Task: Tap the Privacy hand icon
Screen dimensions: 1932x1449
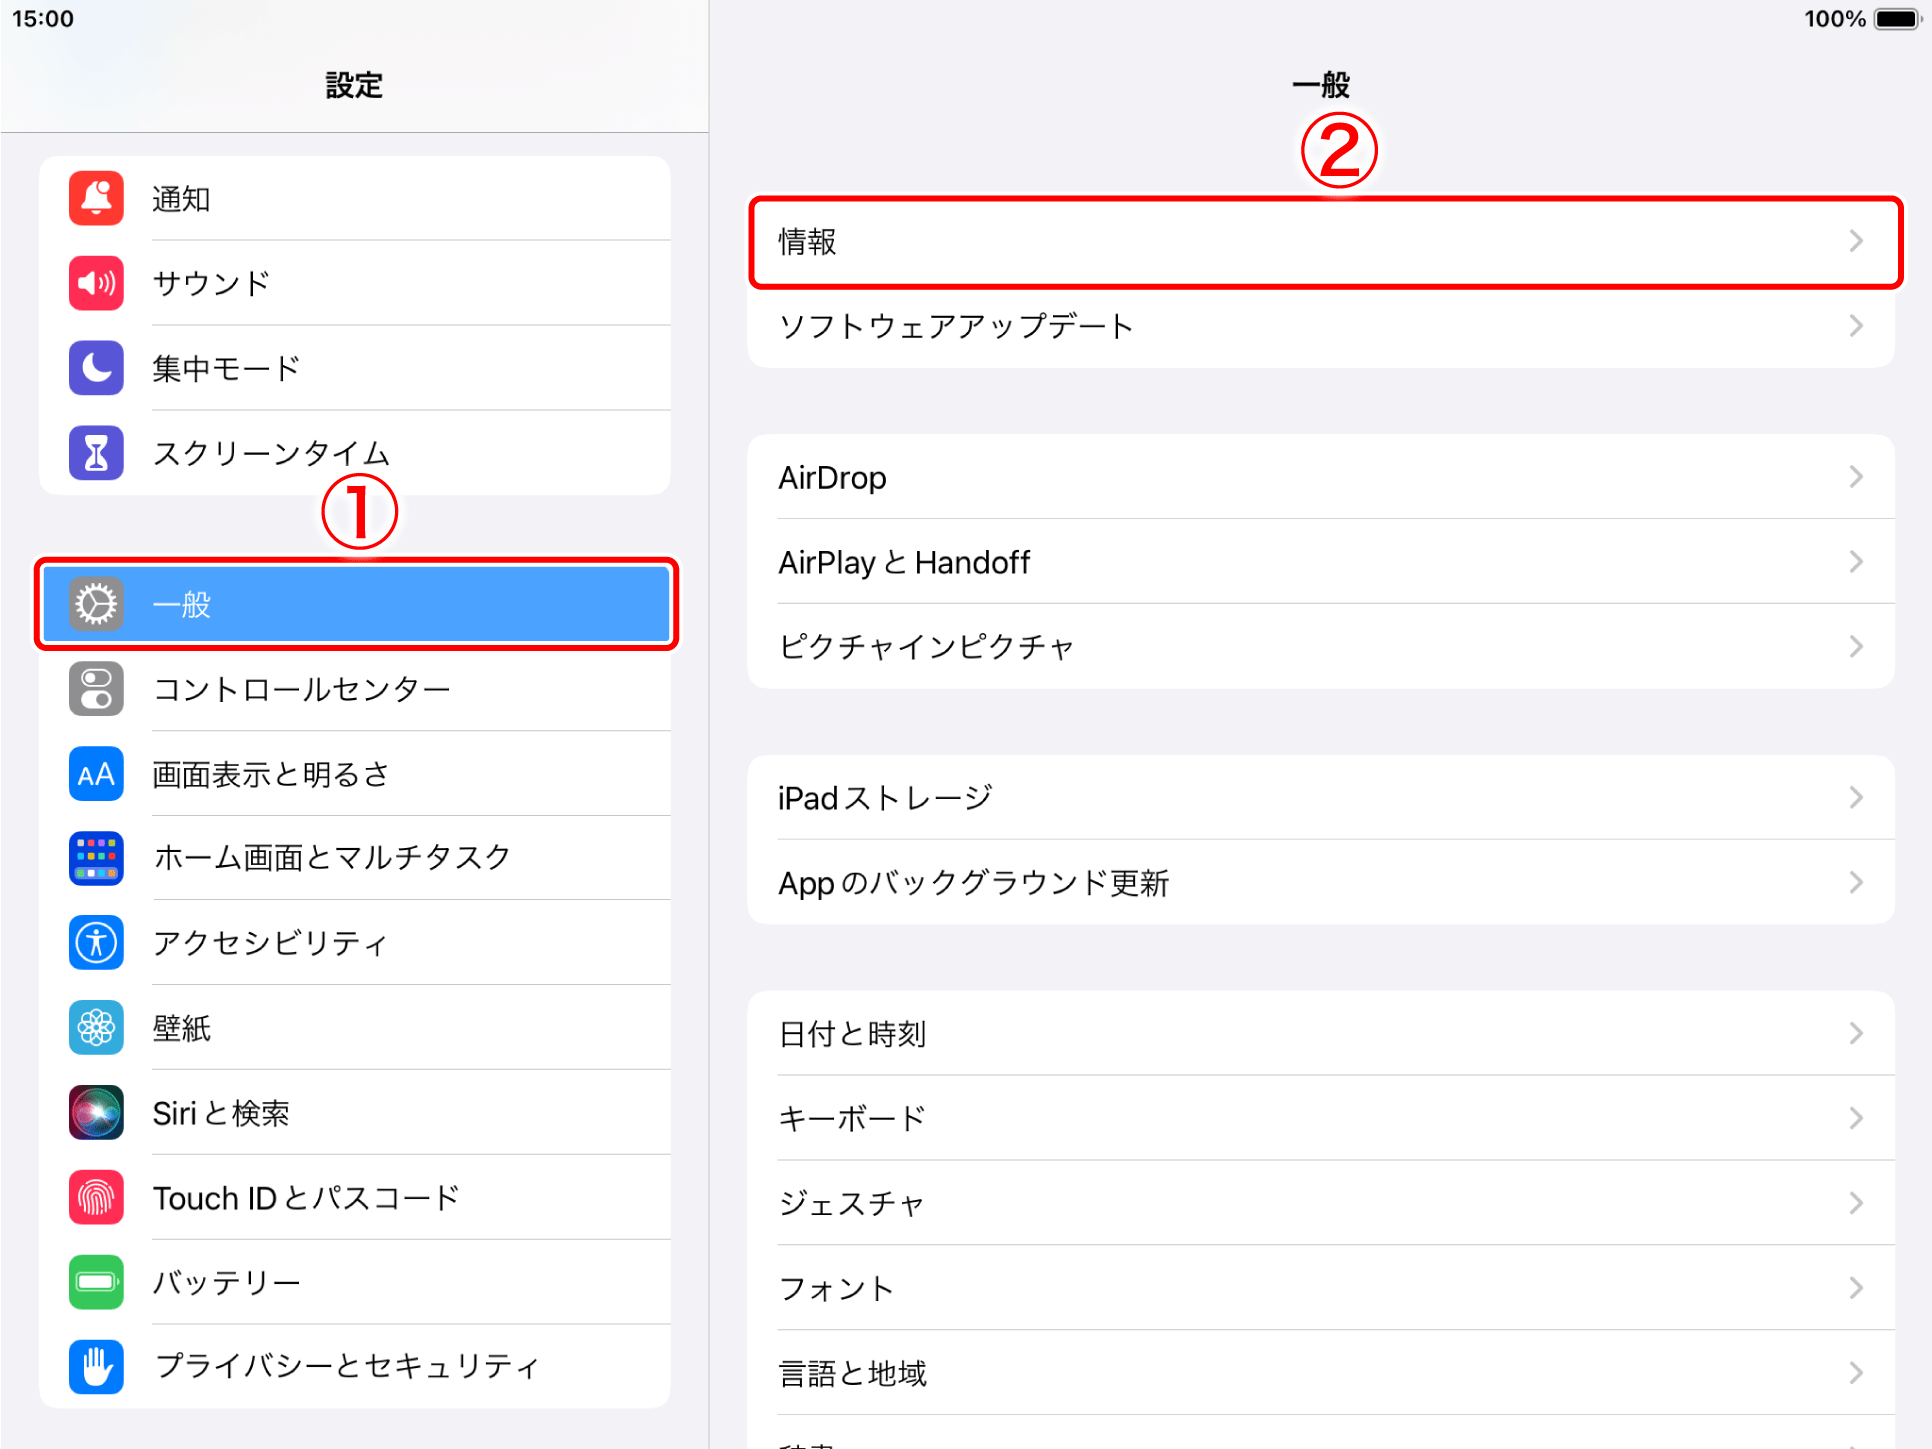Action: coord(96,1367)
